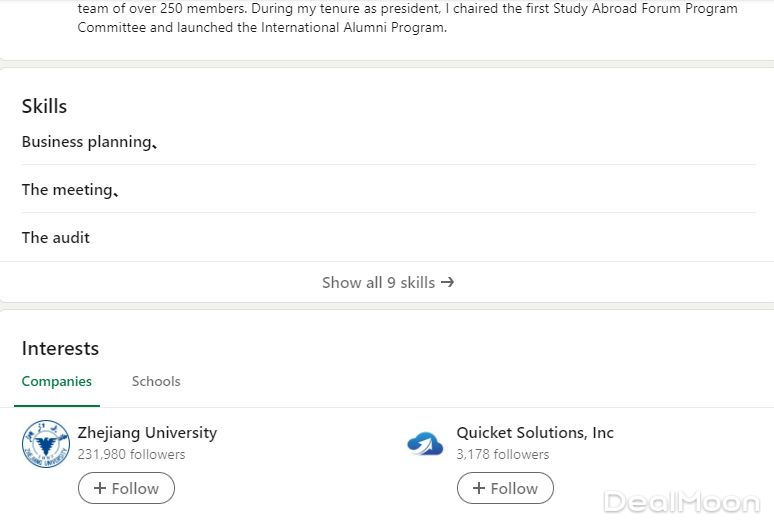Click the arrow after Show all 9 skills
Viewport: 774px width, 526px height.
[x=447, y=282]
